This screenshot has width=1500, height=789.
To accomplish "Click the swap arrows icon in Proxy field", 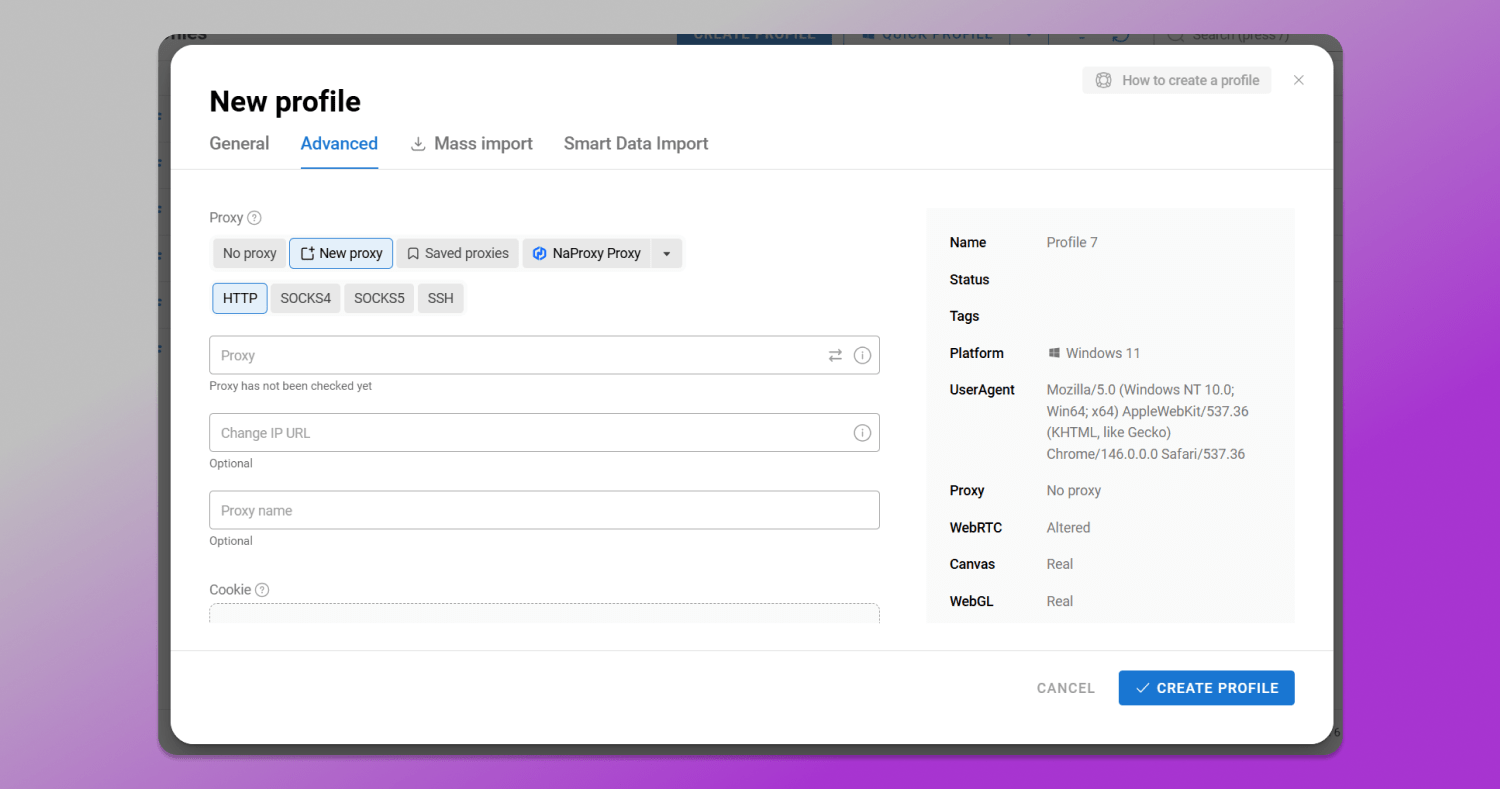I will click(x=835, y=355).
